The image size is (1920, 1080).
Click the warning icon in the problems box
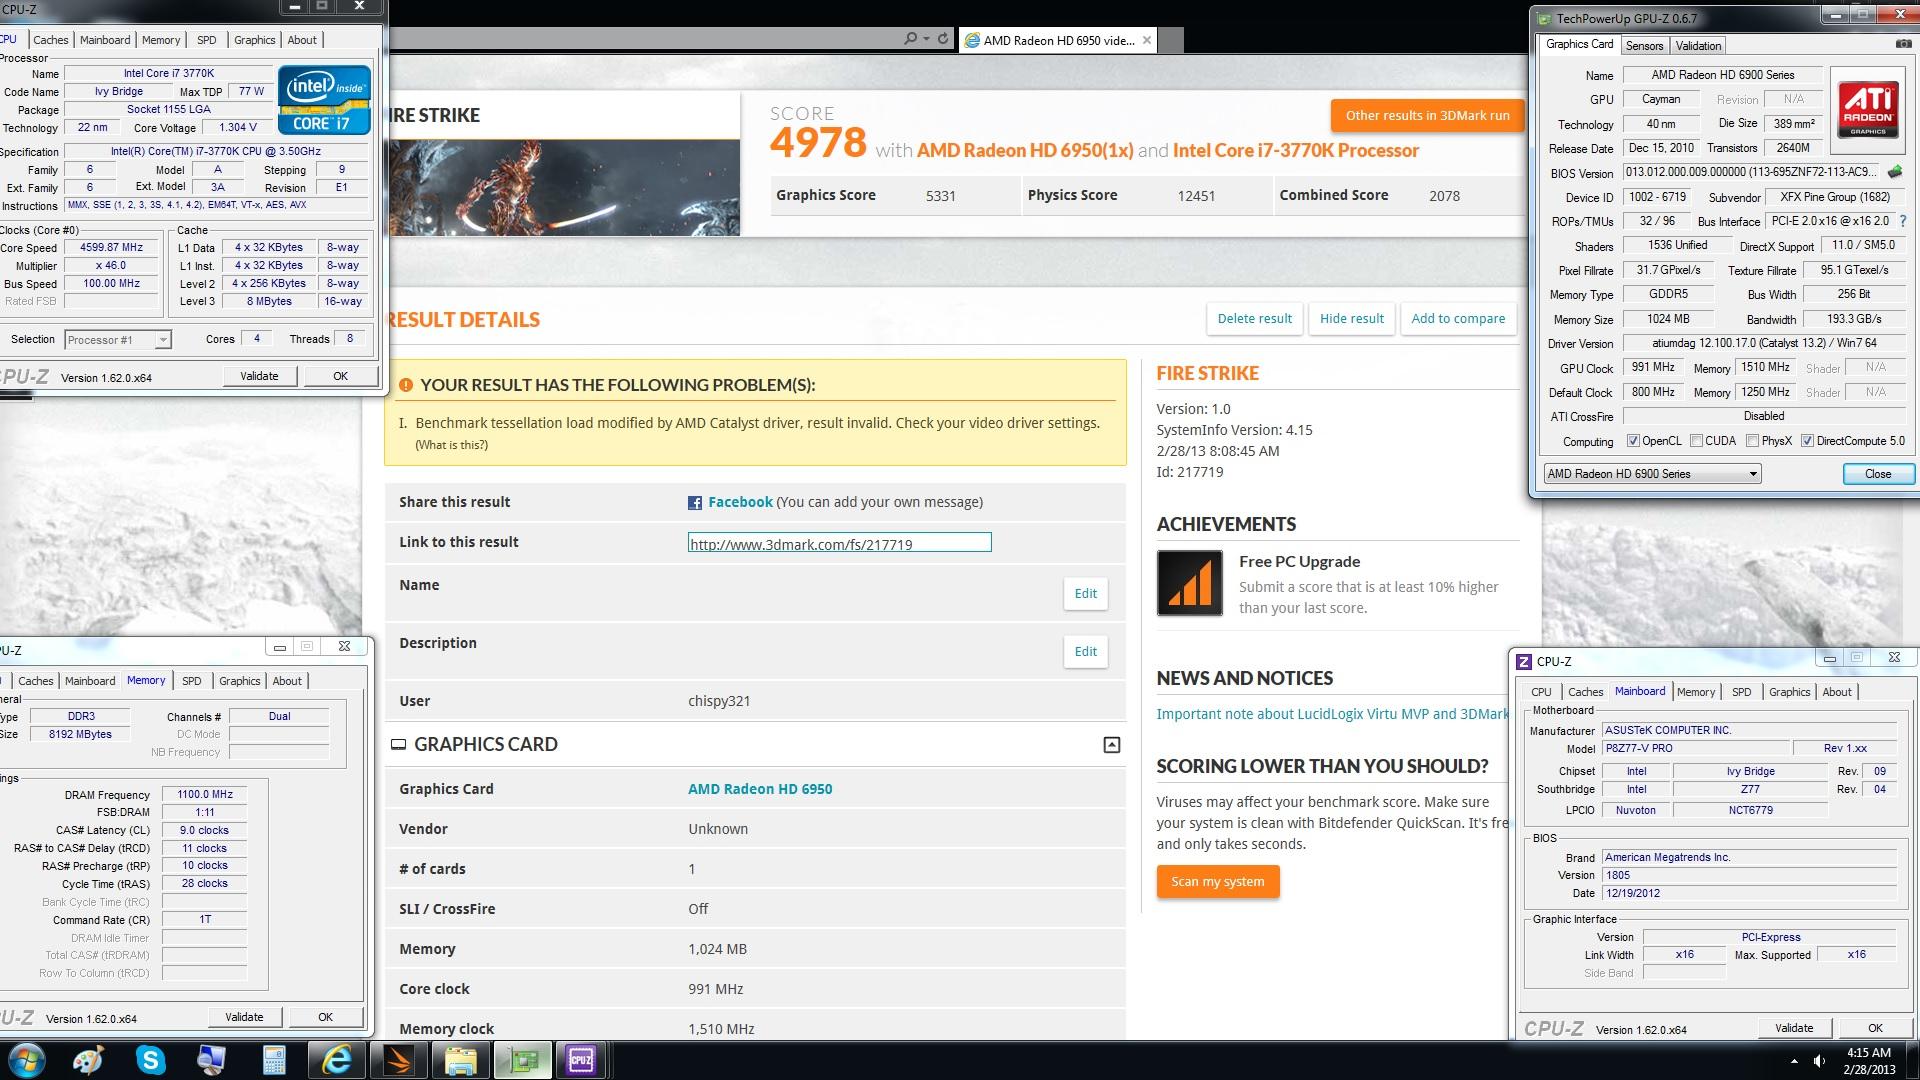tap(406, 385)
